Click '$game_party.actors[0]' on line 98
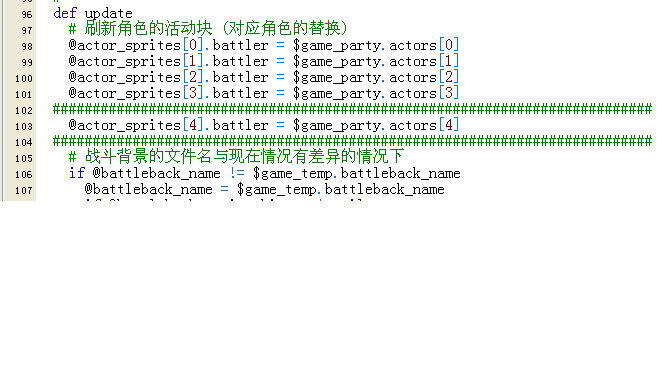The width and height of the screenshot is (666, 384). (376, 45)
